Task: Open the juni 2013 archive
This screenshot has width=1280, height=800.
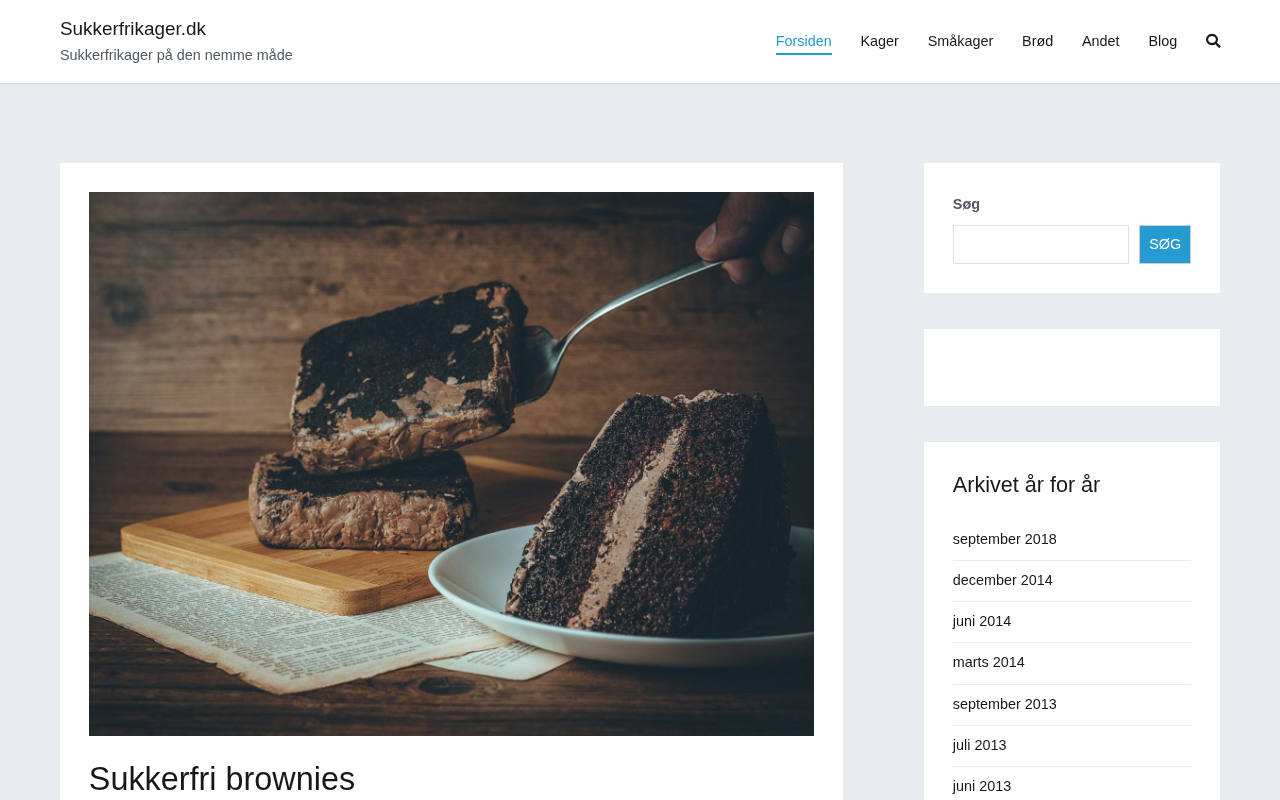Action: [982, 786]
